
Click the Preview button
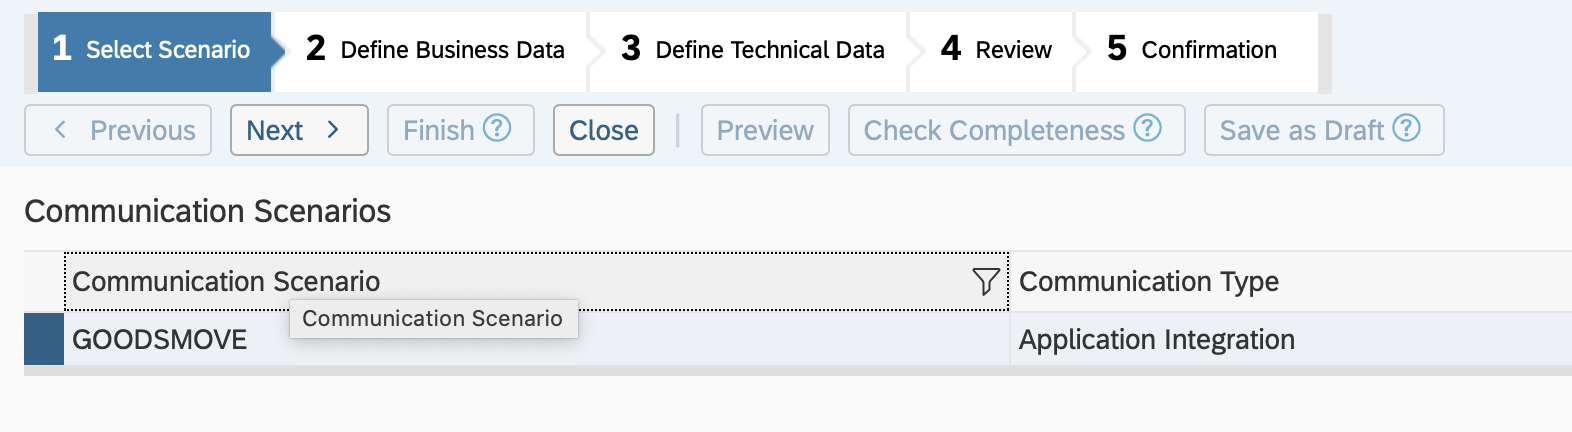click(x=765, y=130)
